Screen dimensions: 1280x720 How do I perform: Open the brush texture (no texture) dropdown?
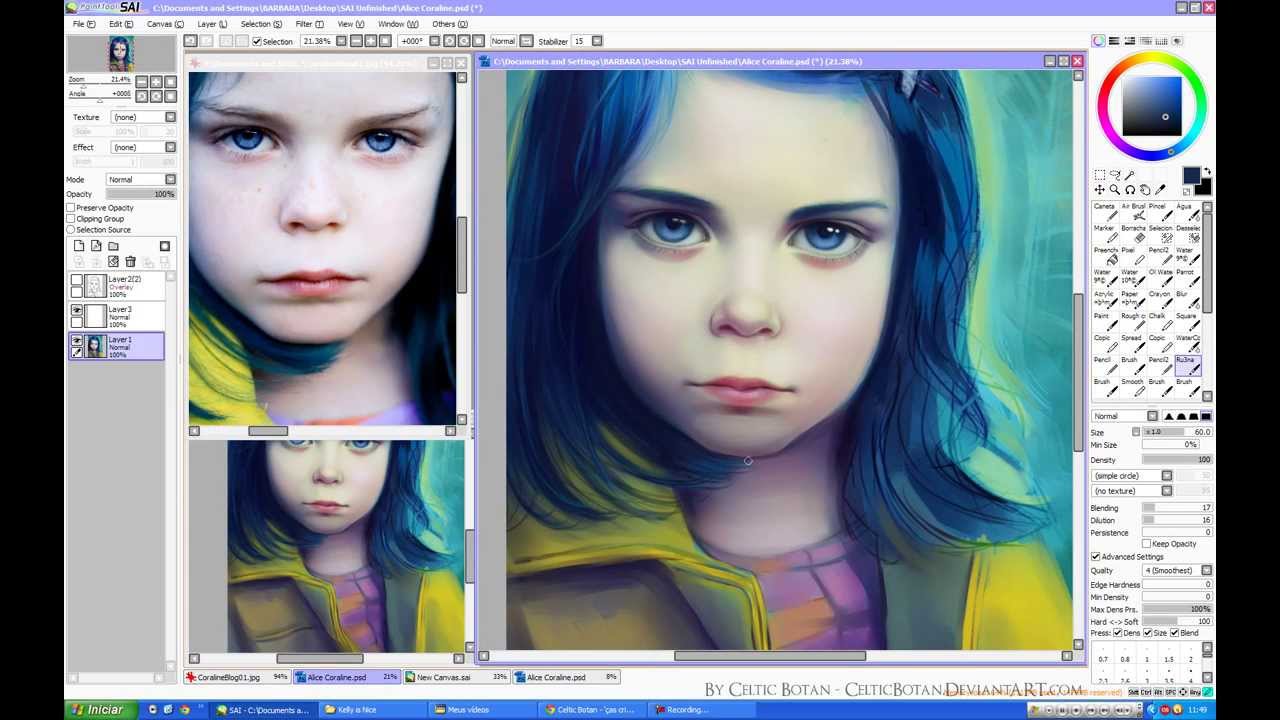click(x=1132, y=491)
